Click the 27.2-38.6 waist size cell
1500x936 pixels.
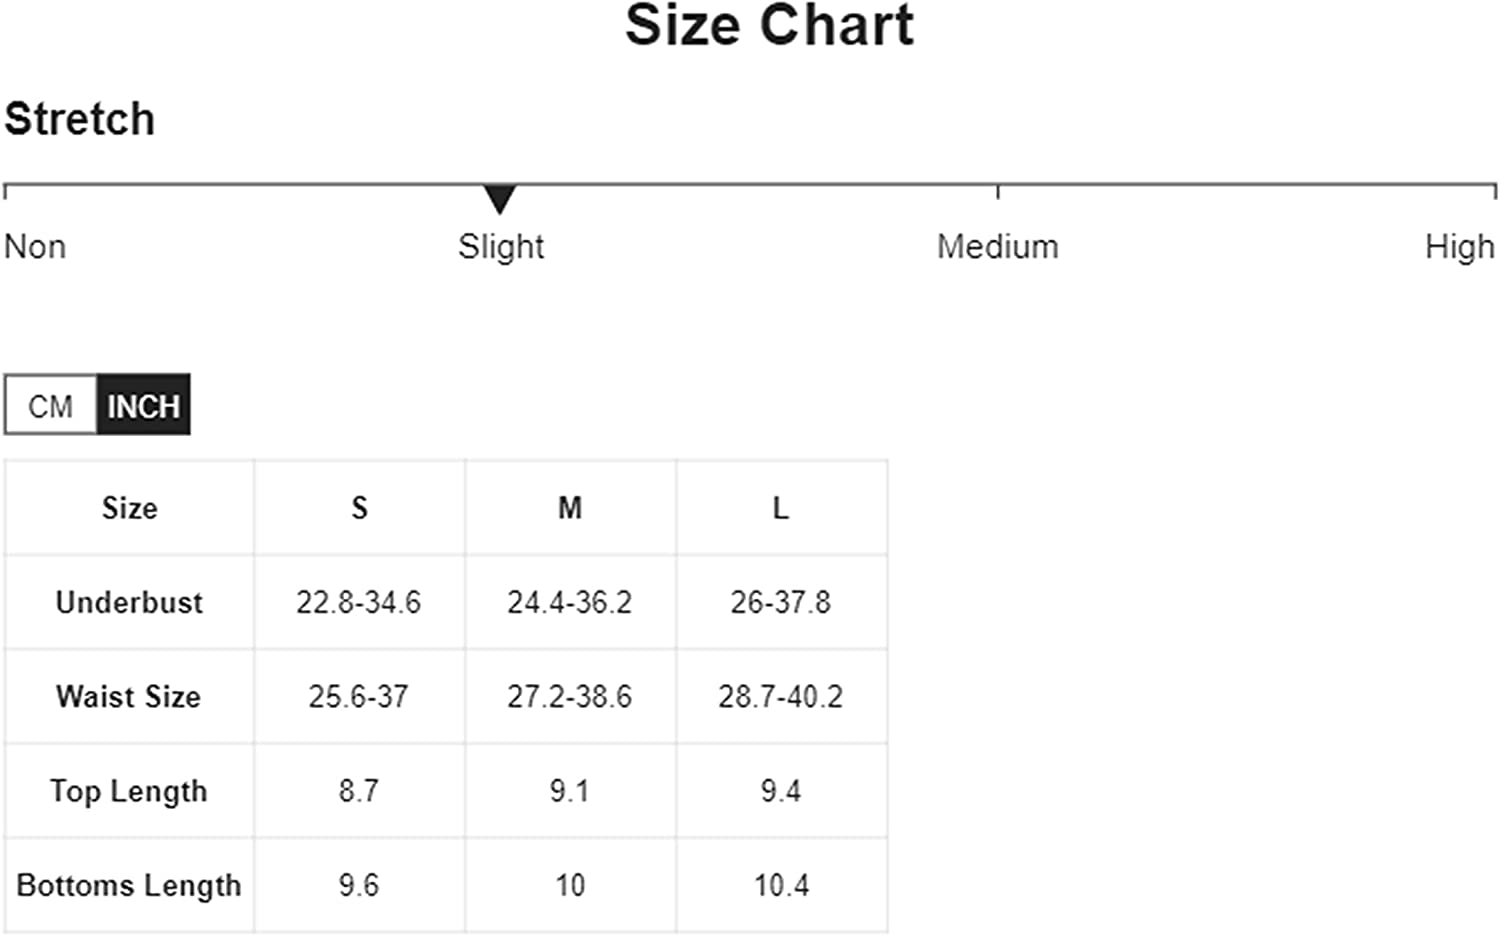570,696
